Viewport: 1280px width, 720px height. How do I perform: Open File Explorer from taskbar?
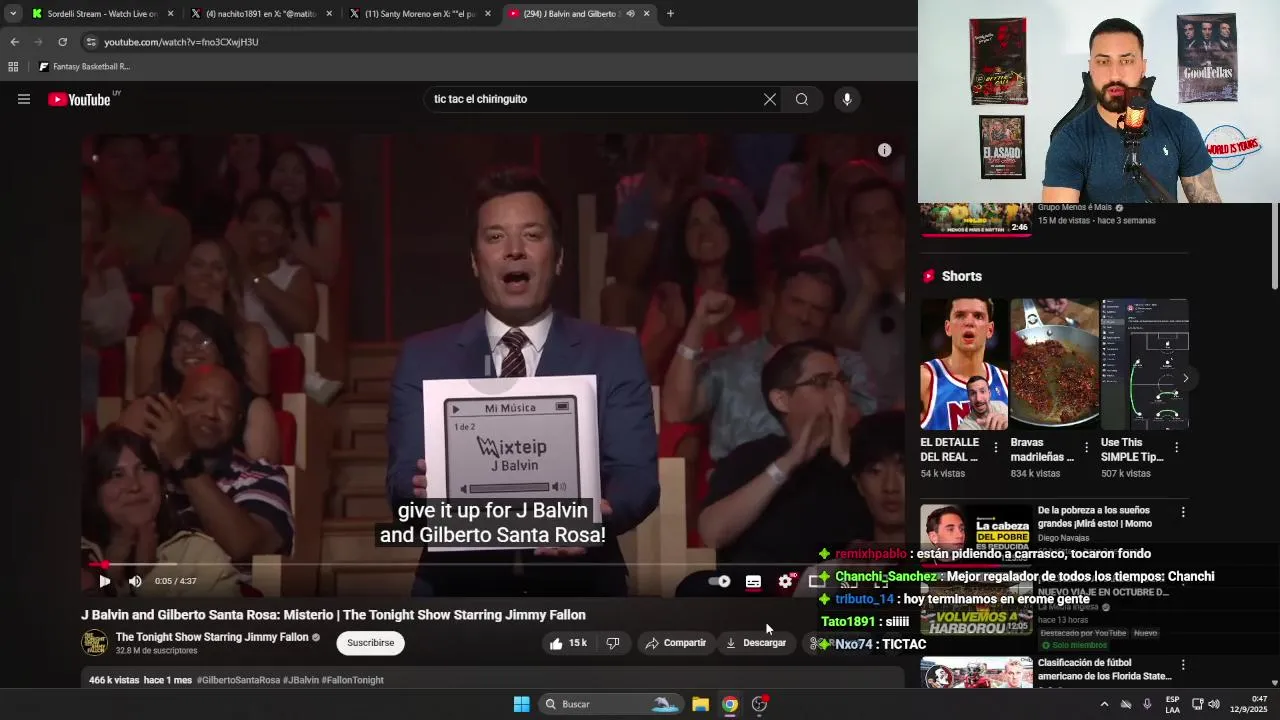coord(700,704)
